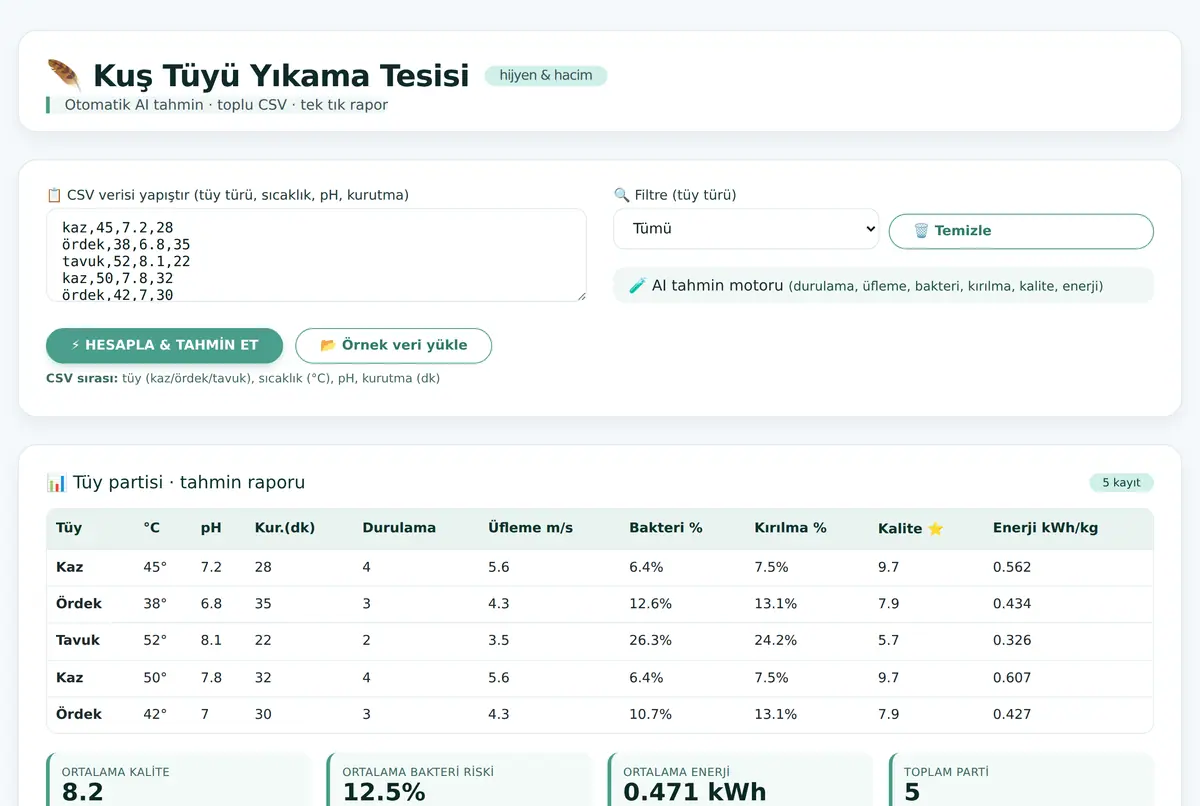This screenshot has height=806, width=1200.
Task: Select the '°C' column header
Action: pyautogui.click(x=152, y=528)
